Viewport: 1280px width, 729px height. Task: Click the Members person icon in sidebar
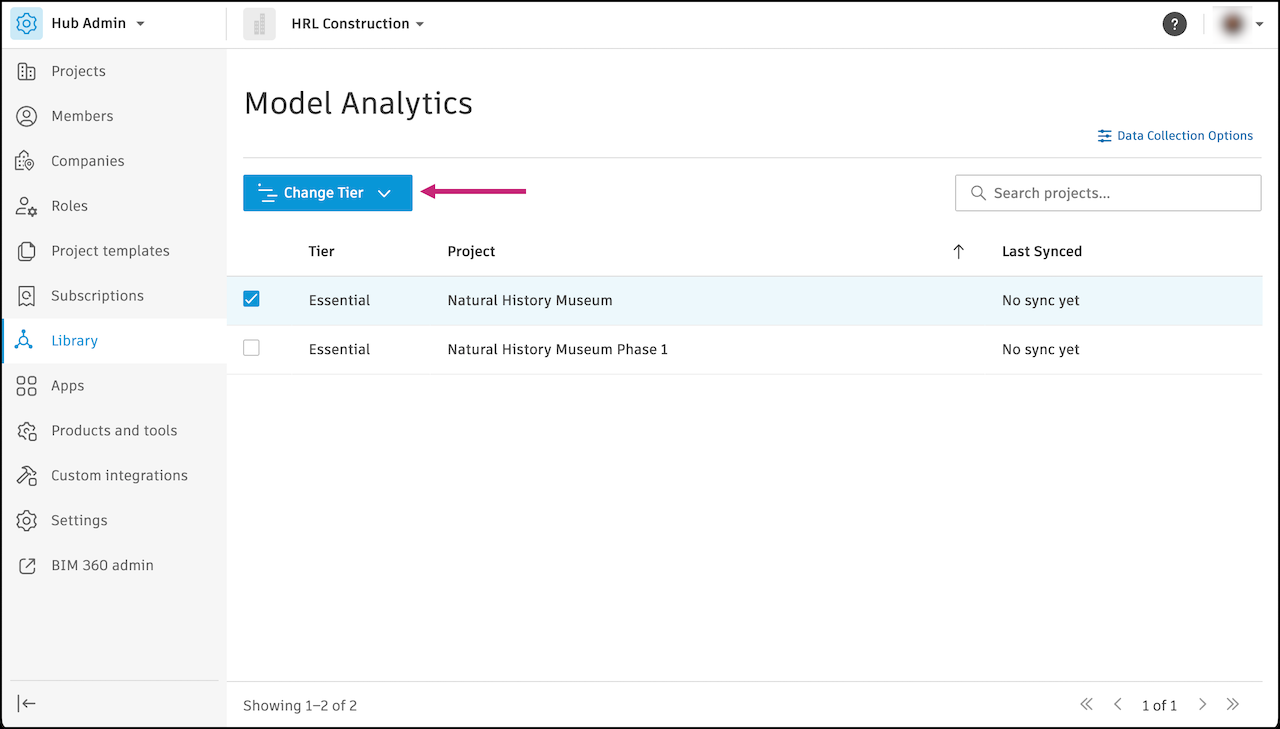[27, 116]
